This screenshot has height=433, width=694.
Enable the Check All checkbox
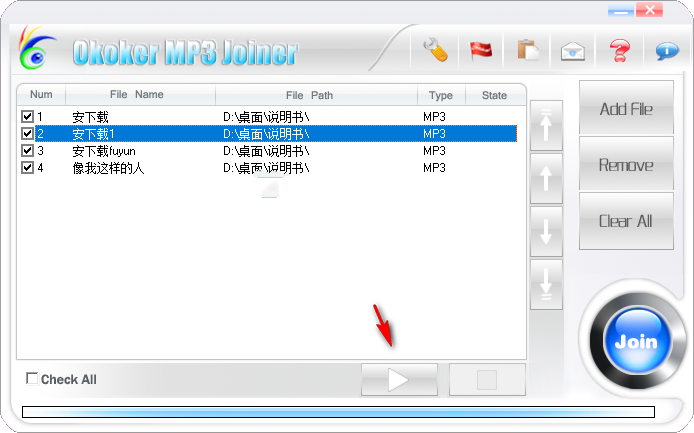(32, 379)
